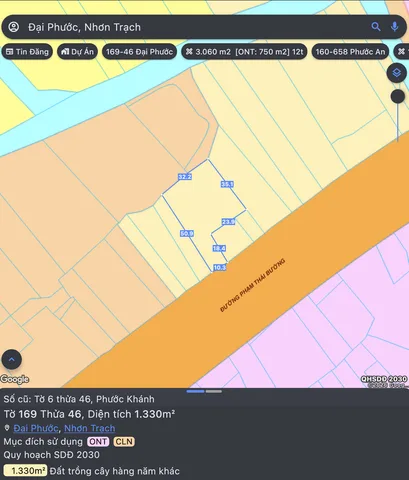Viewport: 409px width, 480px height.
Task: Click the 50.9 edge measurement label
Action: pyautogui.click(x=187, y=233)
